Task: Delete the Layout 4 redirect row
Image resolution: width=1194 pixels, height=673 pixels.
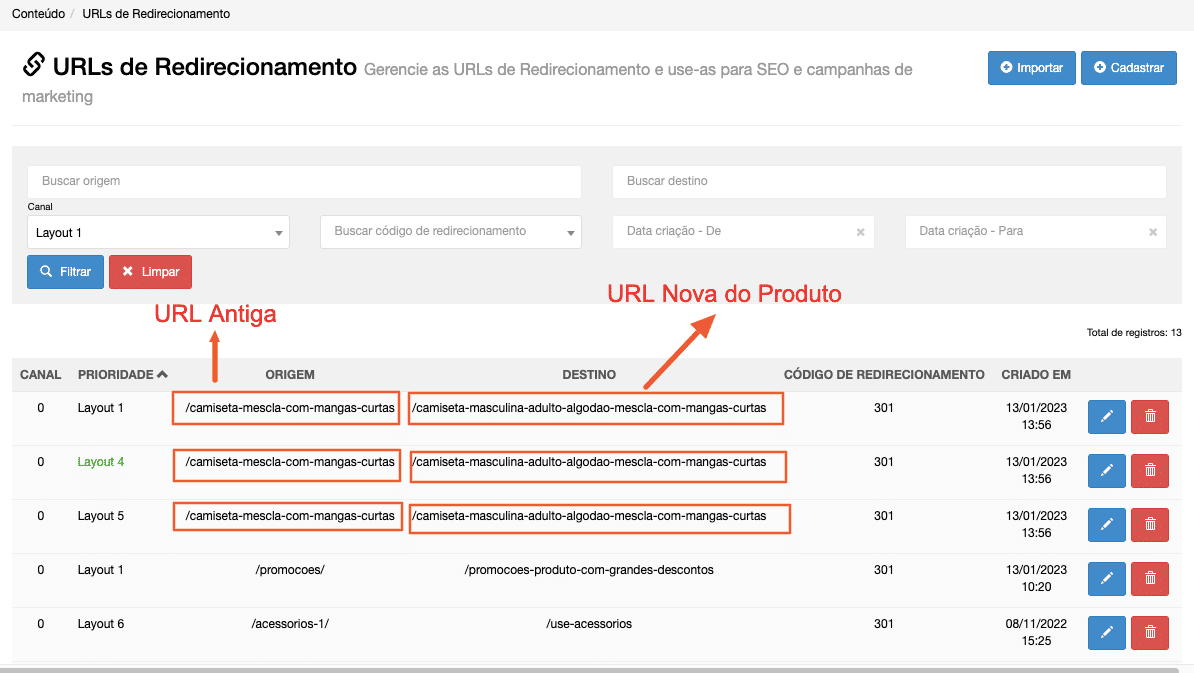Action: pos(1150,470)
